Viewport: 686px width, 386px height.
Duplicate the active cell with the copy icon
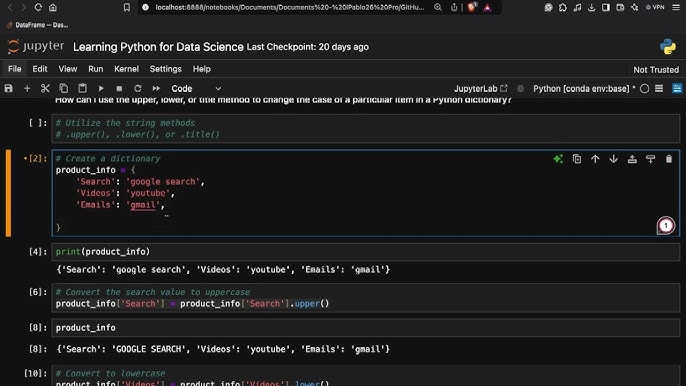pyautogui.click(x=577, y=159)
